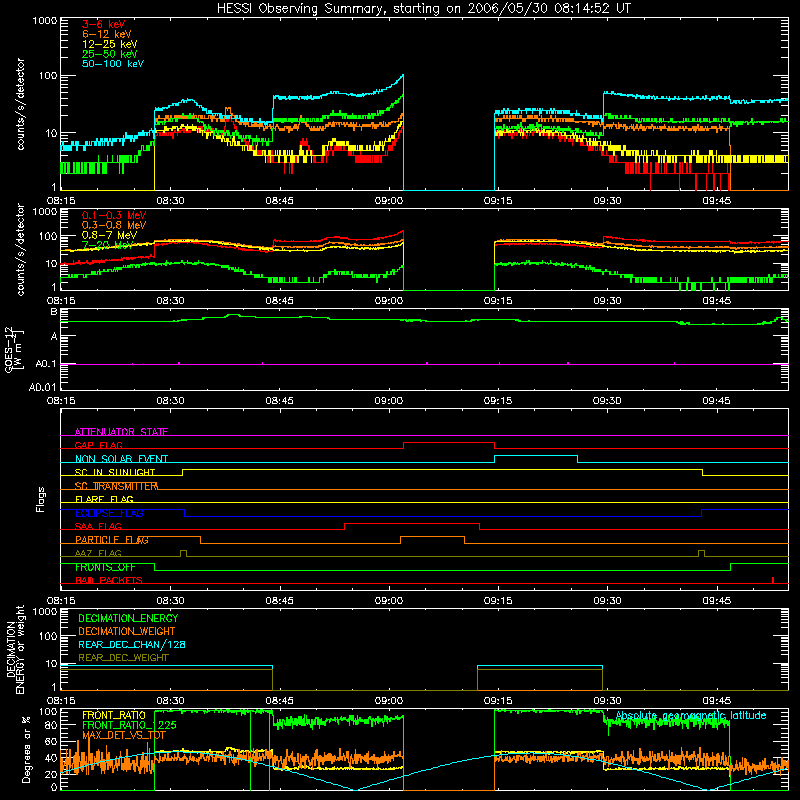
Task: Select the SC_IN_SUNLIGHT flag label
Action: (115, 472)
